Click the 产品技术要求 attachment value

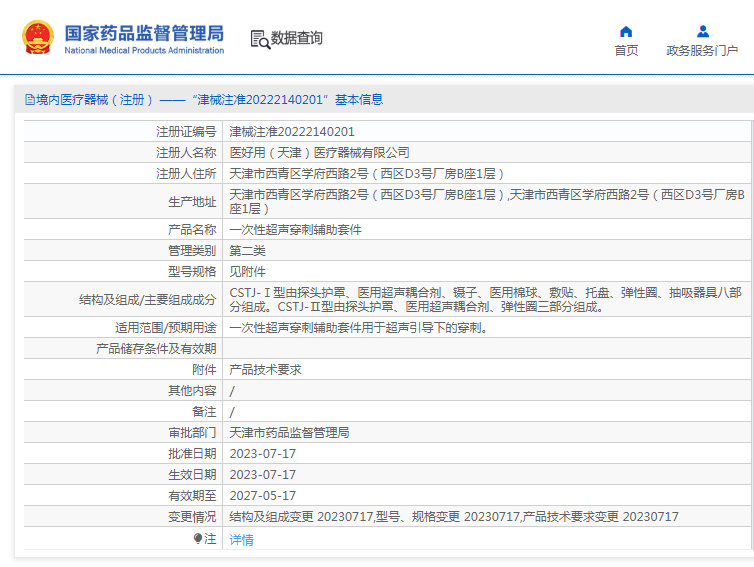tap(265, 370)
